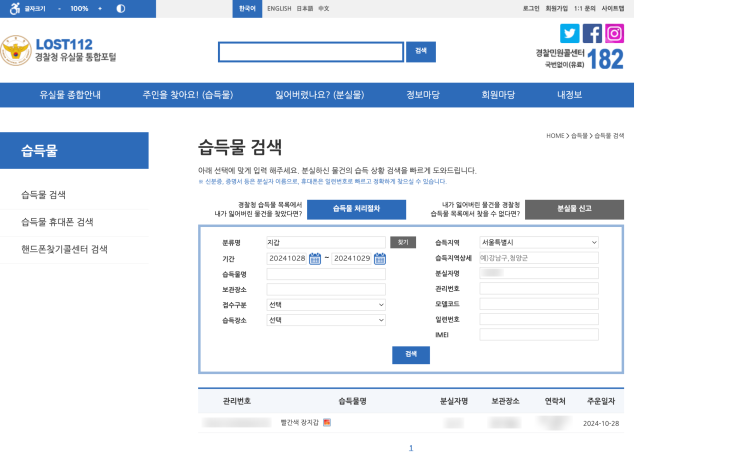Open 사이트맵 link

point(613,9)
